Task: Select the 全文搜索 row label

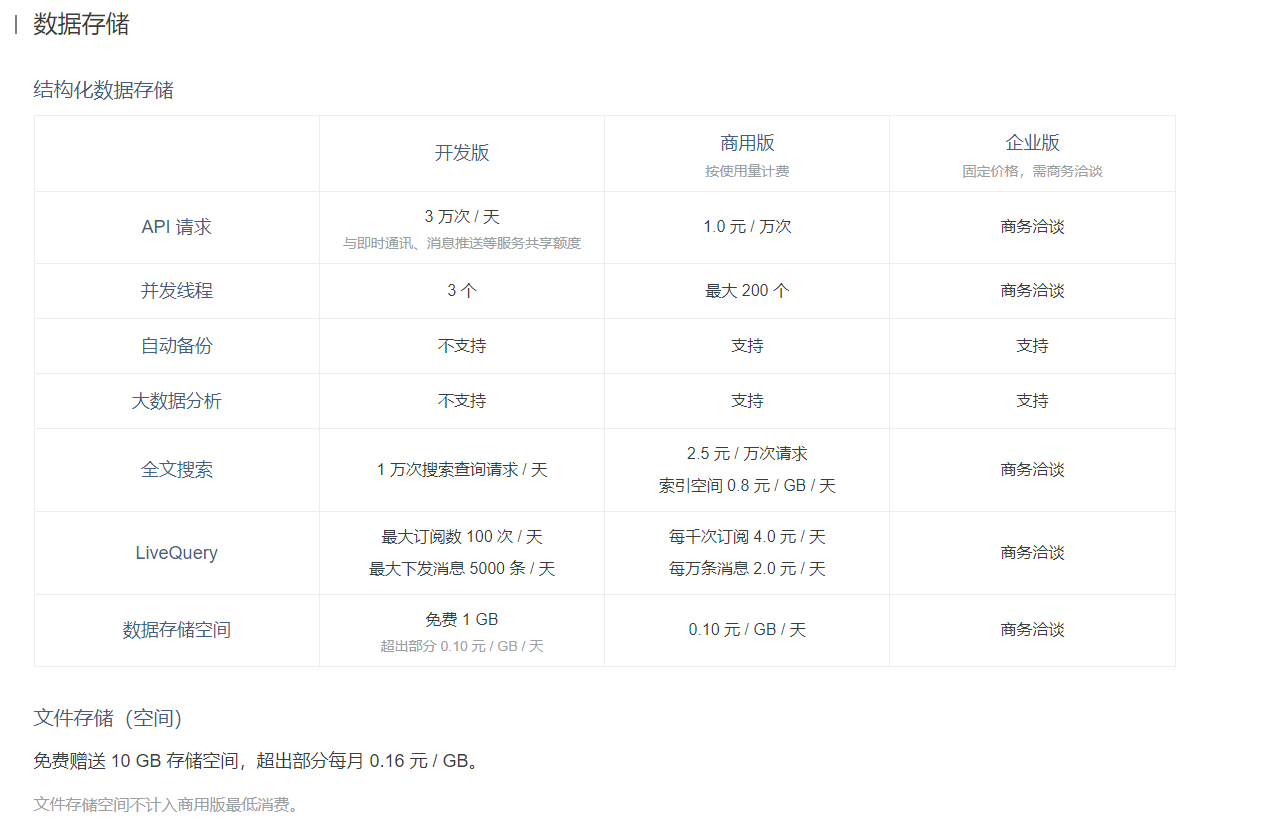Action: click(x=176, y=469)
